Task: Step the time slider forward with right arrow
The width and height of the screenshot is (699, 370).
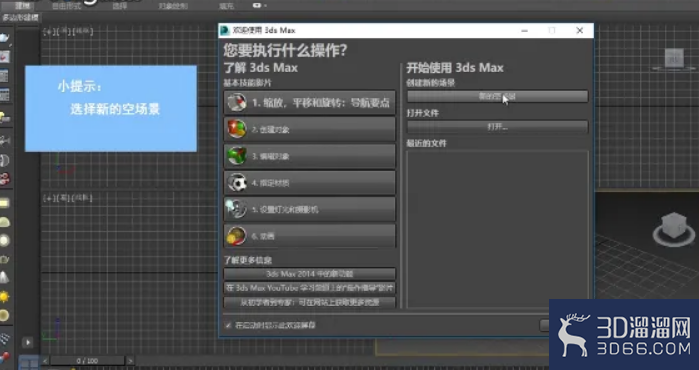Action: point(130,361)
